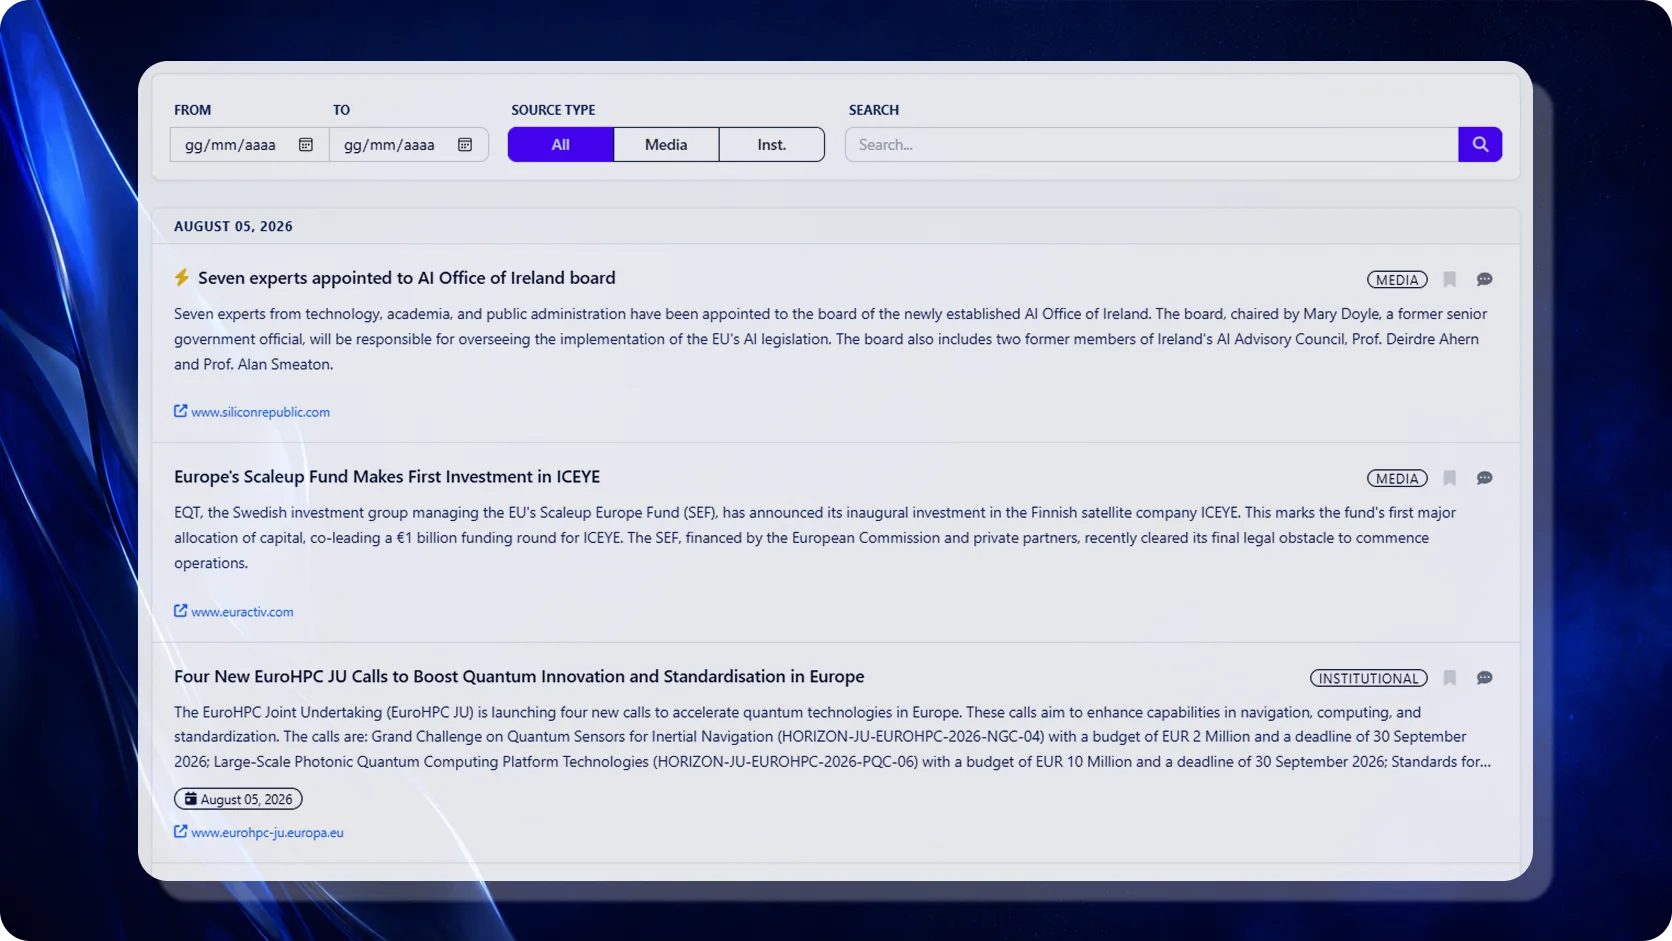
Task: Open the www.siliconrepublic.com link
Action: click(261, 412)
